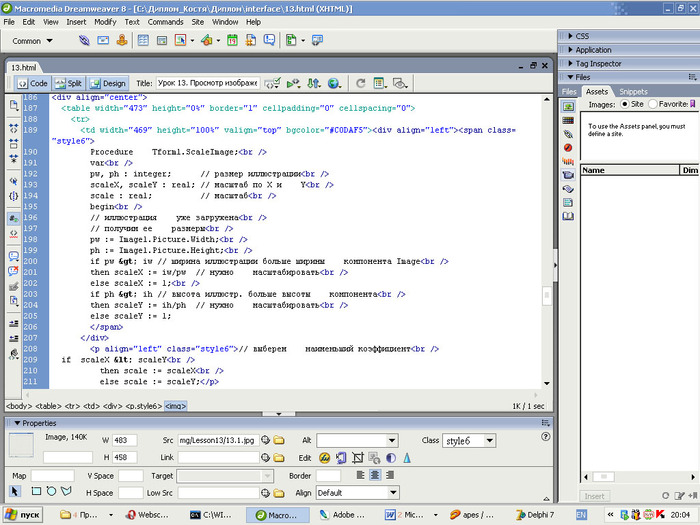Switch to Code view
700x525 pixels.
click(33, 83)
